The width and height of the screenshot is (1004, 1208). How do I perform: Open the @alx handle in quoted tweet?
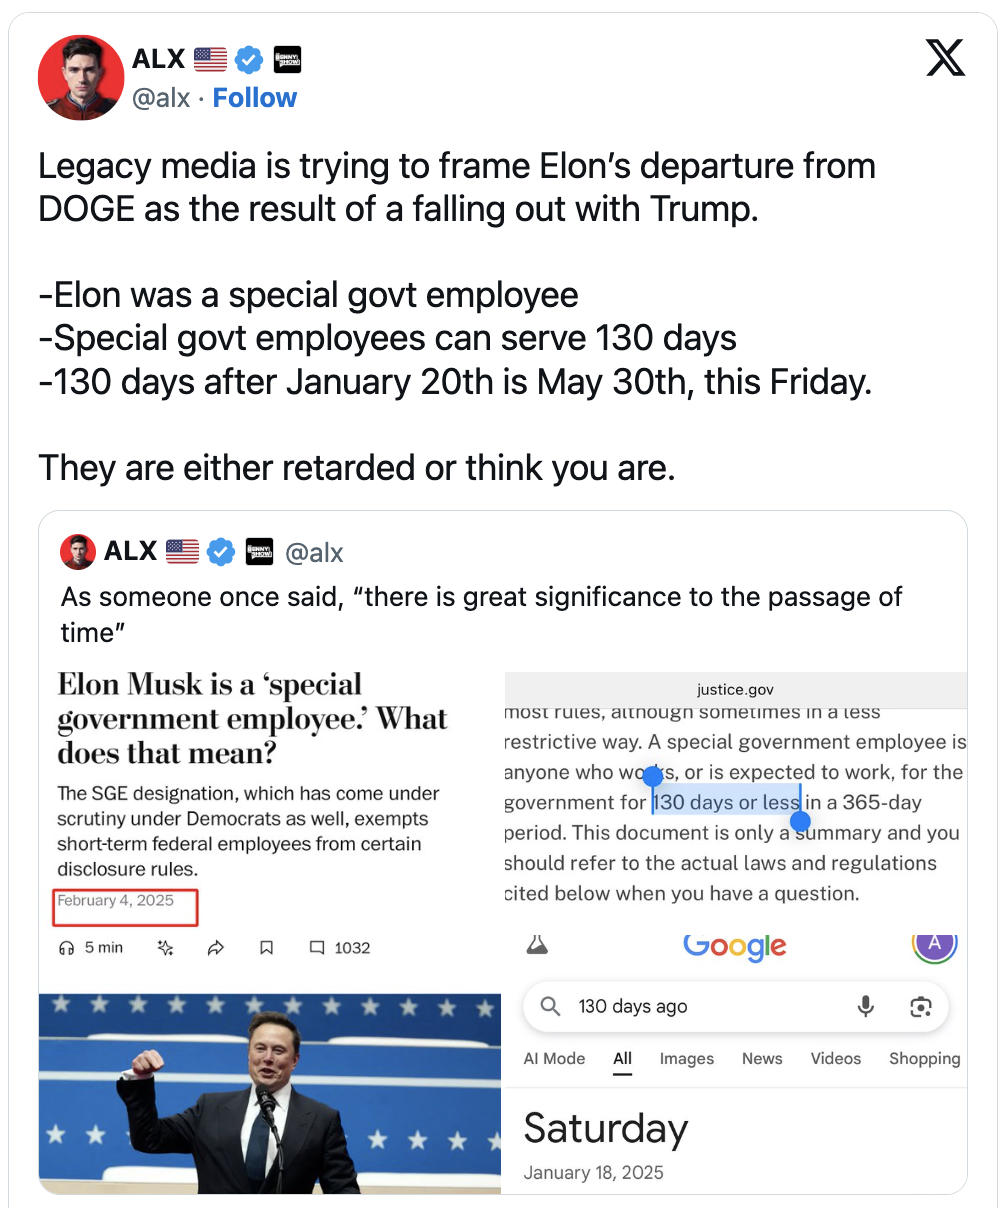(314, 552)
